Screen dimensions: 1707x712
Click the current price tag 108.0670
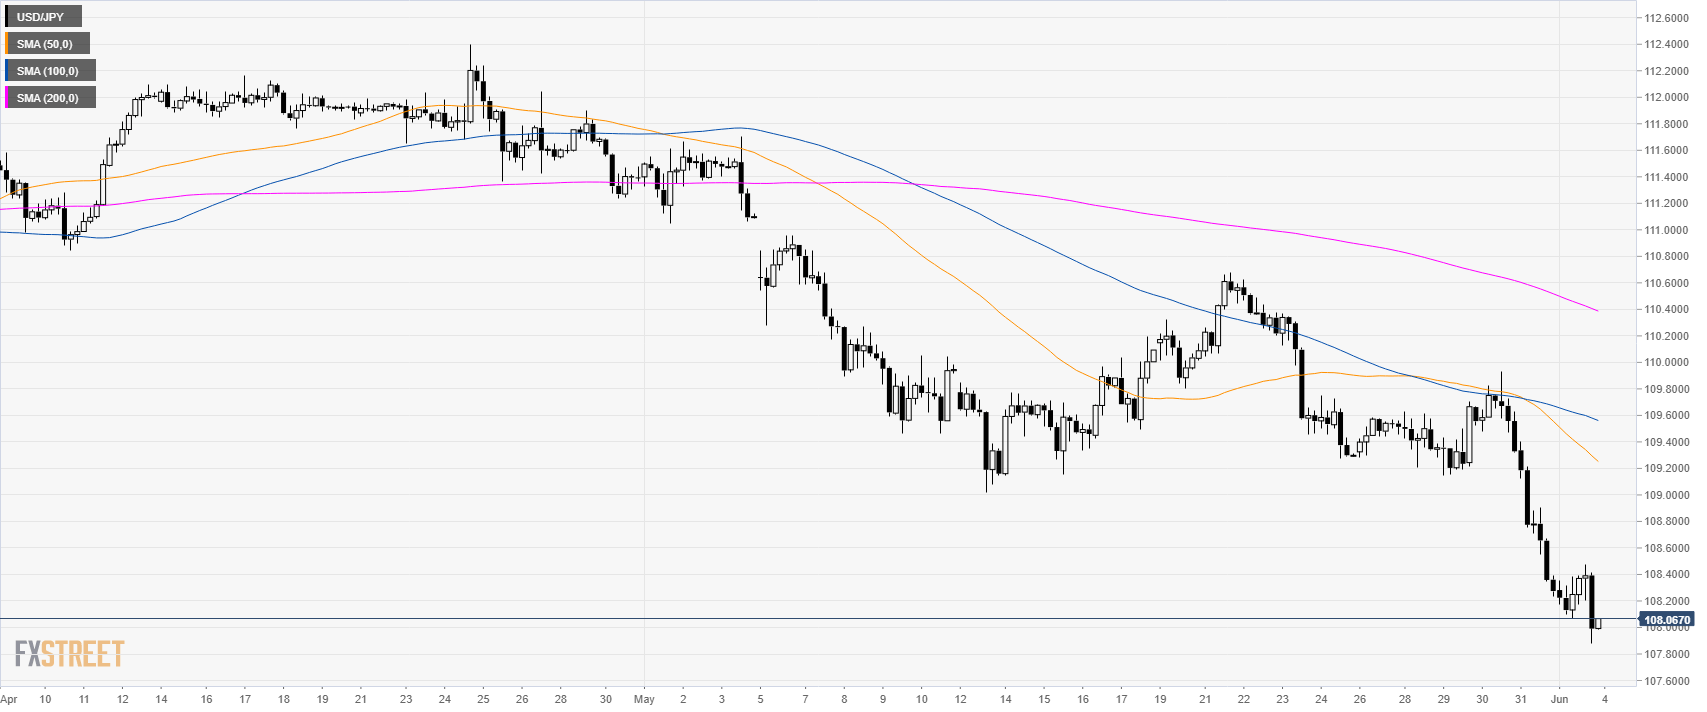pyautogui.click(x=1666, y=620)
